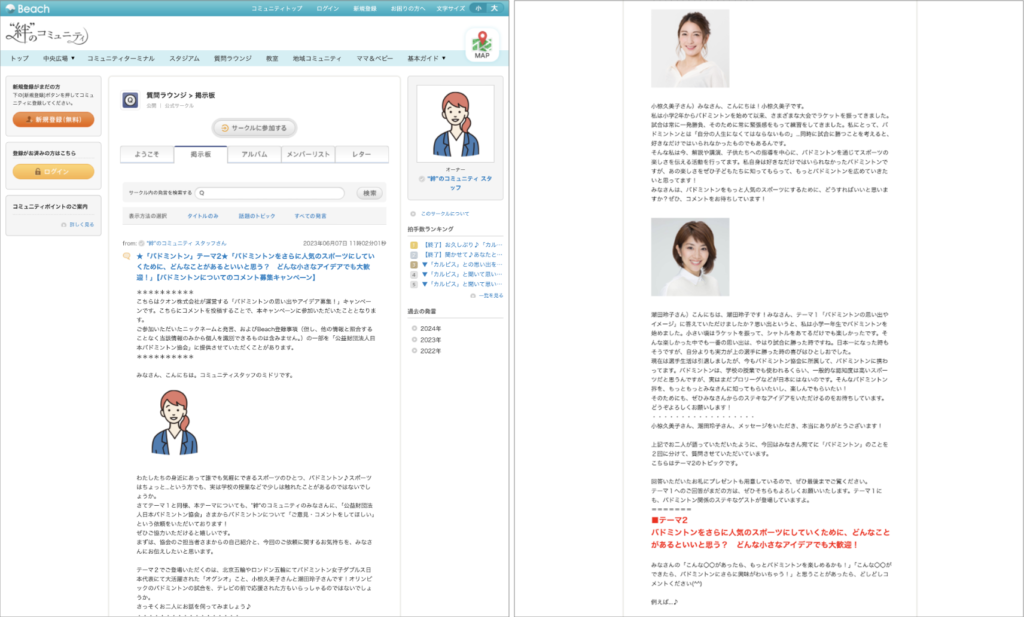
Task: Switch to the ようこそ tab
Action: point(147,154)
